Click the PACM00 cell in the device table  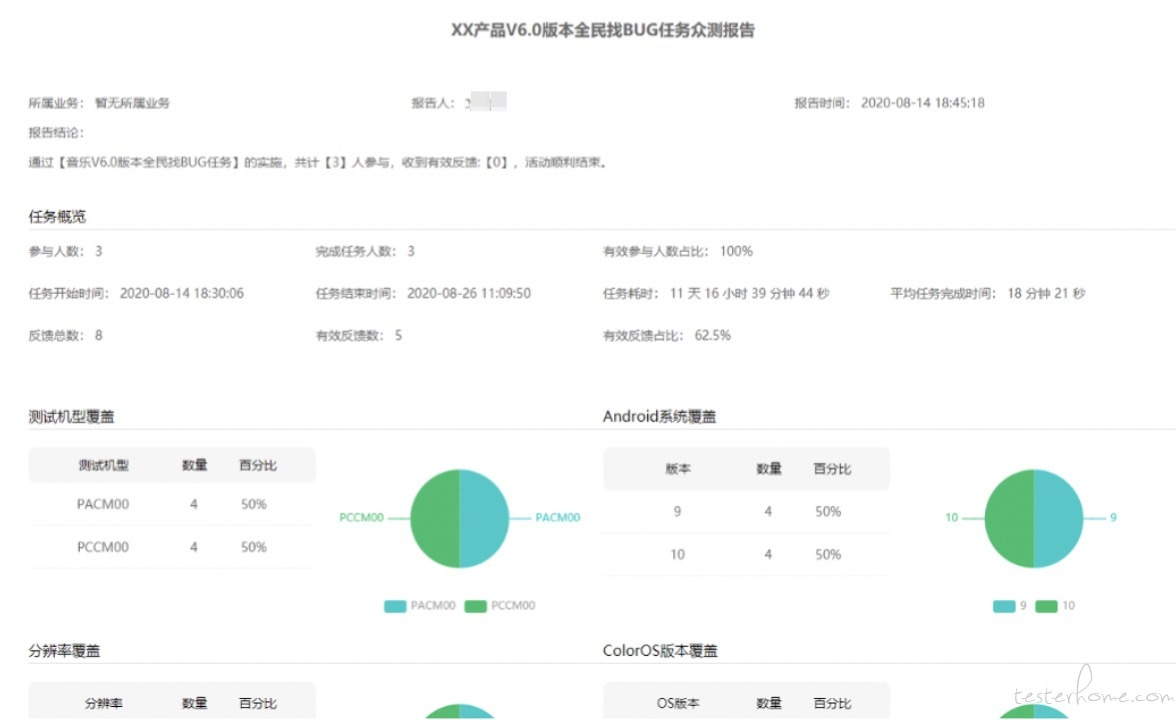[103, 505]
